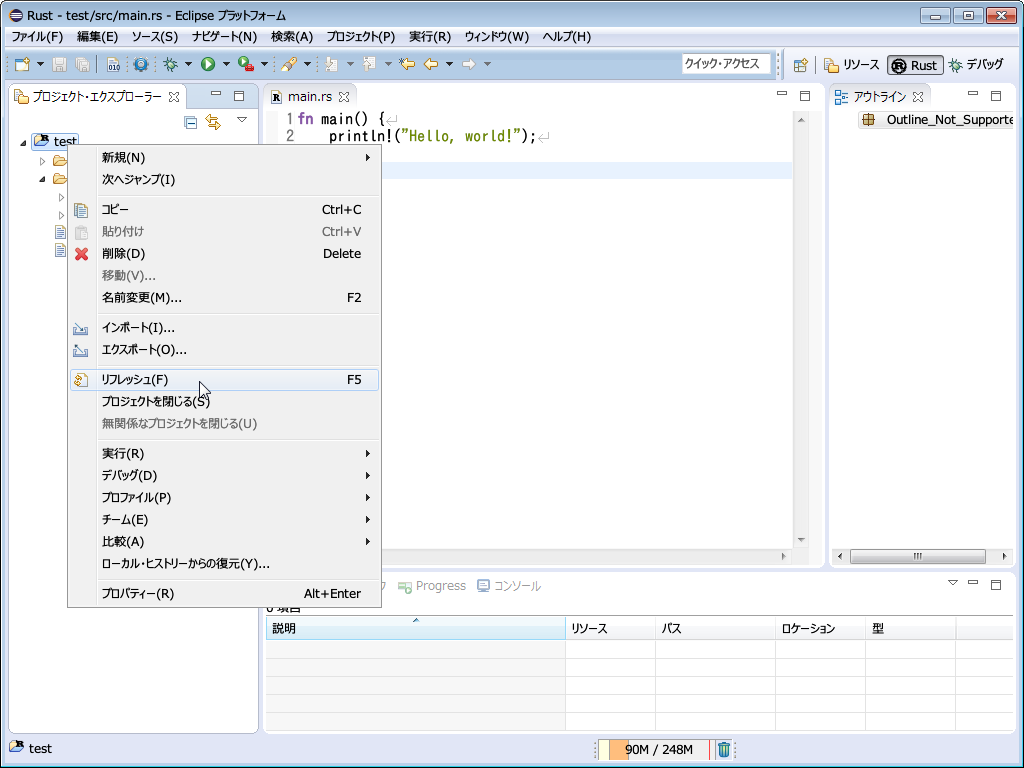Choose プロジェクトを閉じる(S) menu entry
The width and height of the screenshot is (1024, 768).
224,402
